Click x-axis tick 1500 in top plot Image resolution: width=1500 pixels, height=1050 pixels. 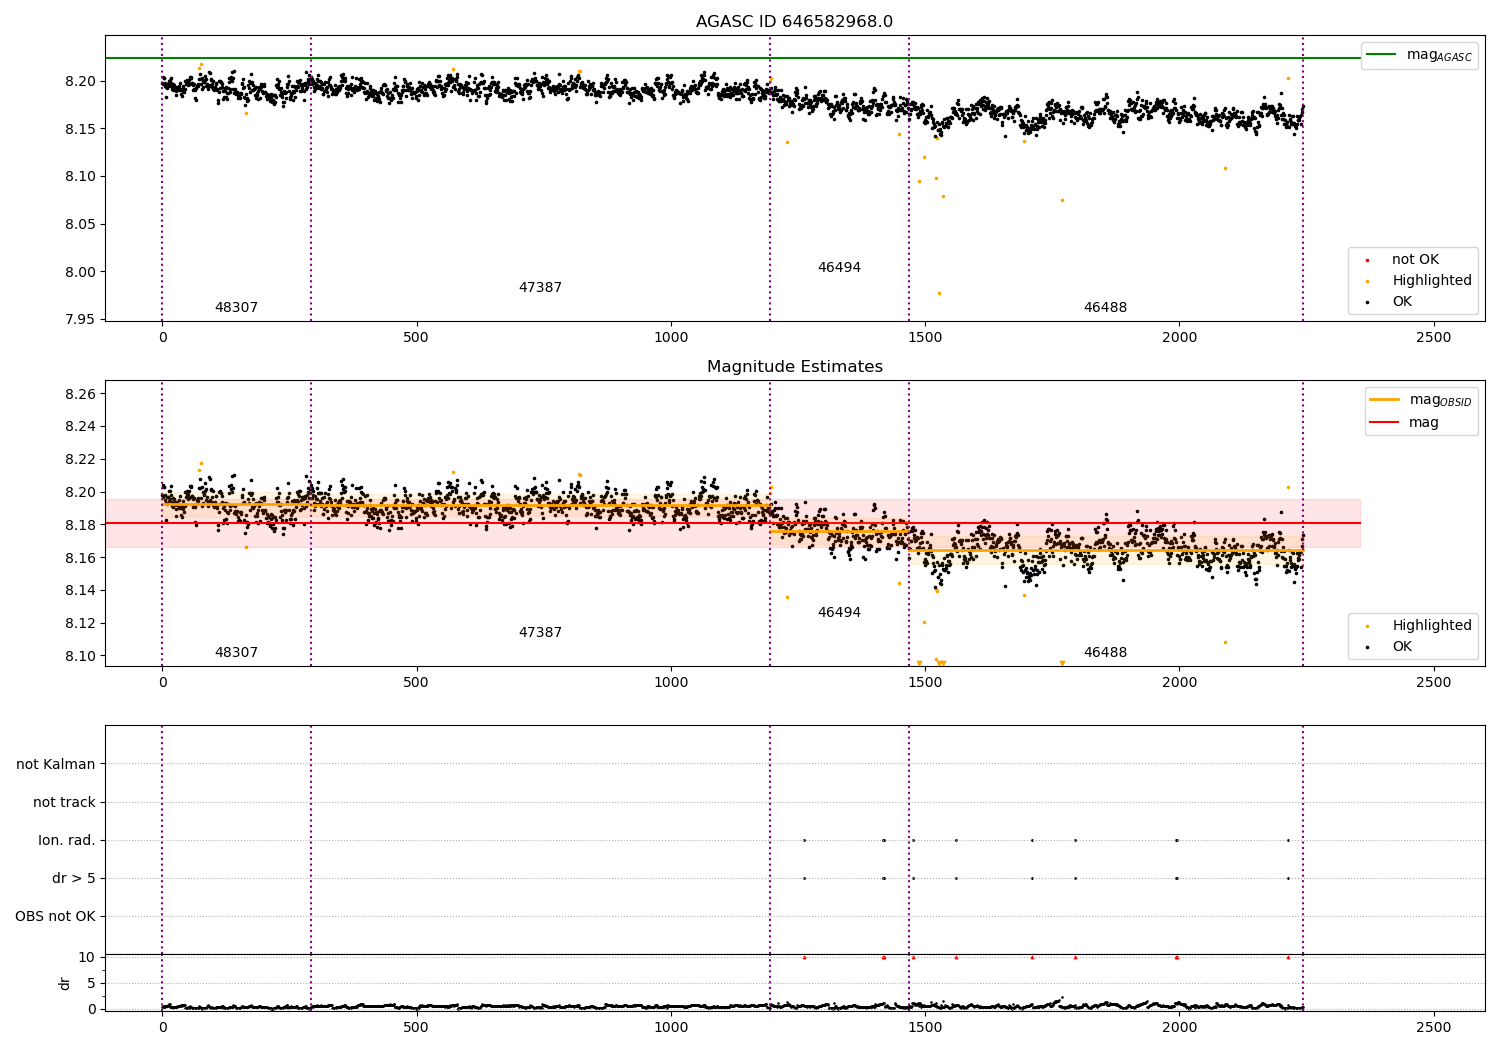(925, 338)
